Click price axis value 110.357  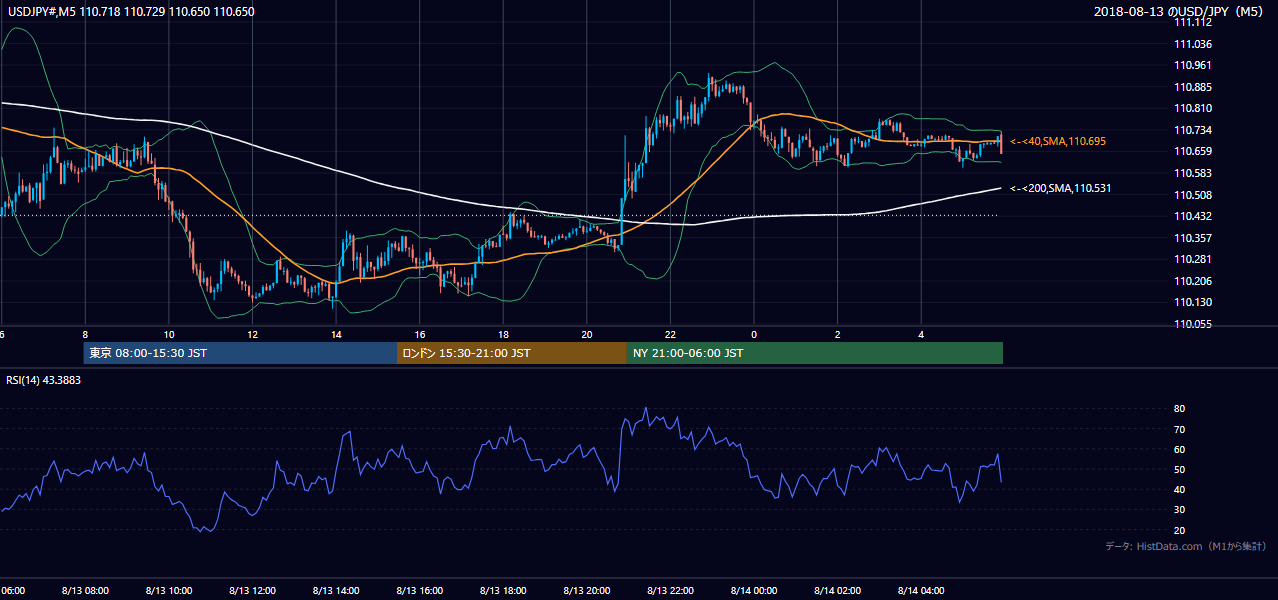tap(1193, 238)
